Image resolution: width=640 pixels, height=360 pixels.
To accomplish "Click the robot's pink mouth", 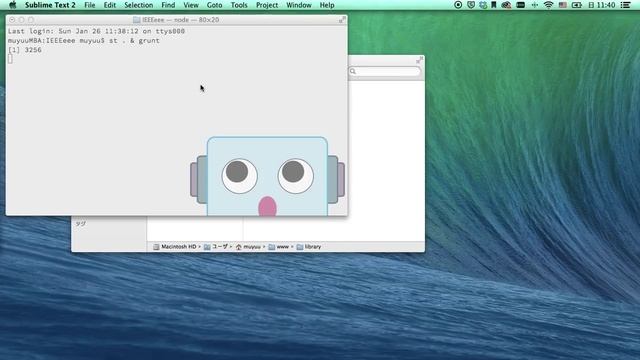I will pos(267,206).
